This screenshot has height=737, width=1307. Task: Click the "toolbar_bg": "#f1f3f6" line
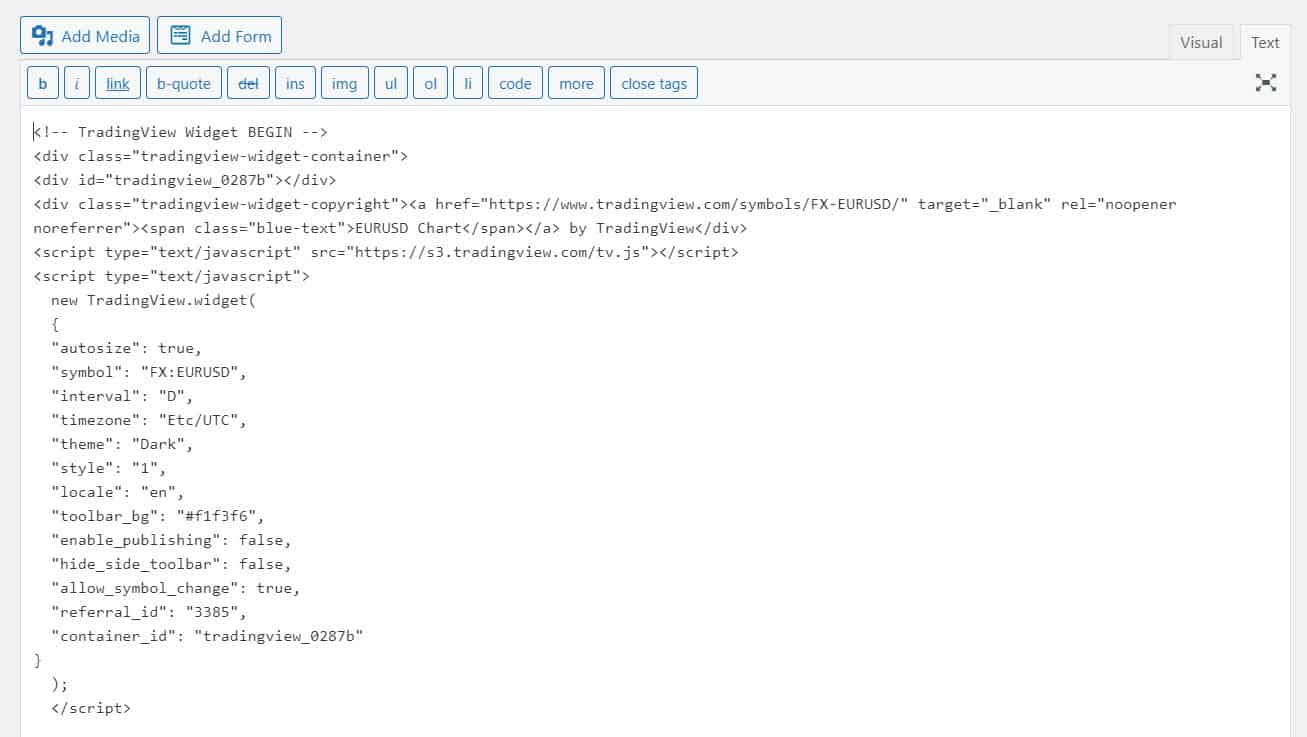point(158,516)
